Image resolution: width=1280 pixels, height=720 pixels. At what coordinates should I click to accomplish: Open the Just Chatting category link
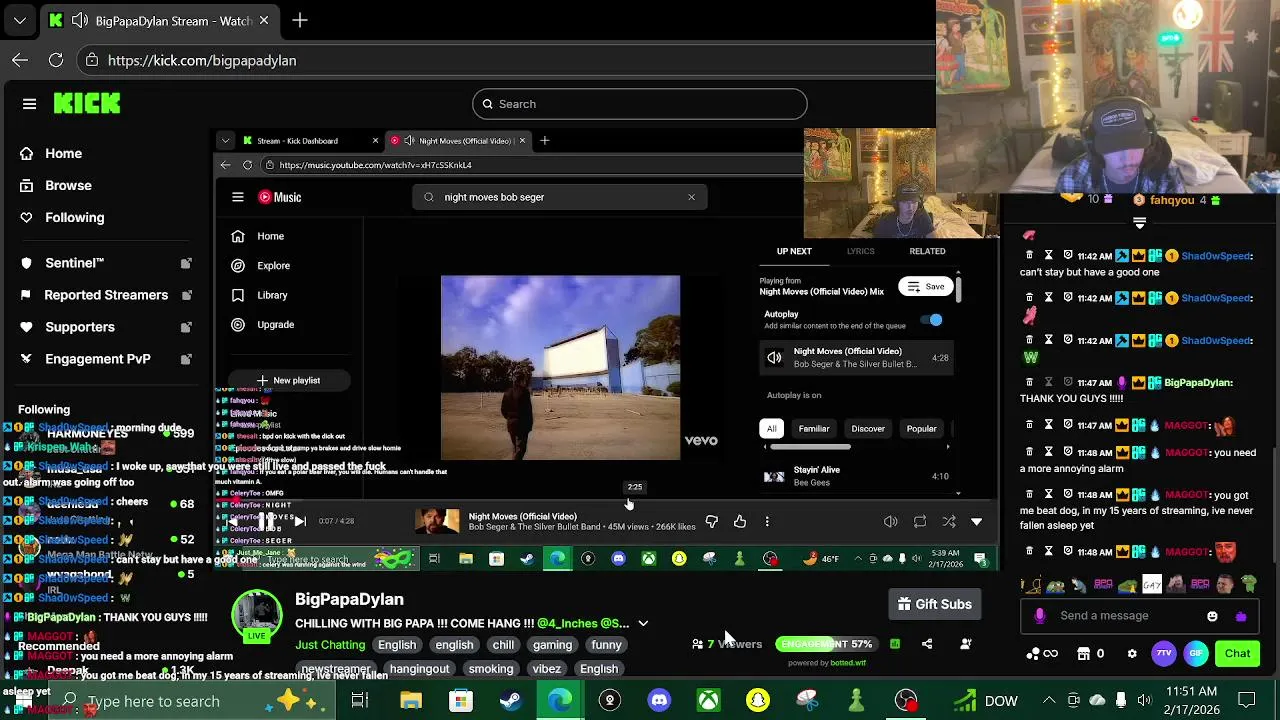[x=330, y=645]
